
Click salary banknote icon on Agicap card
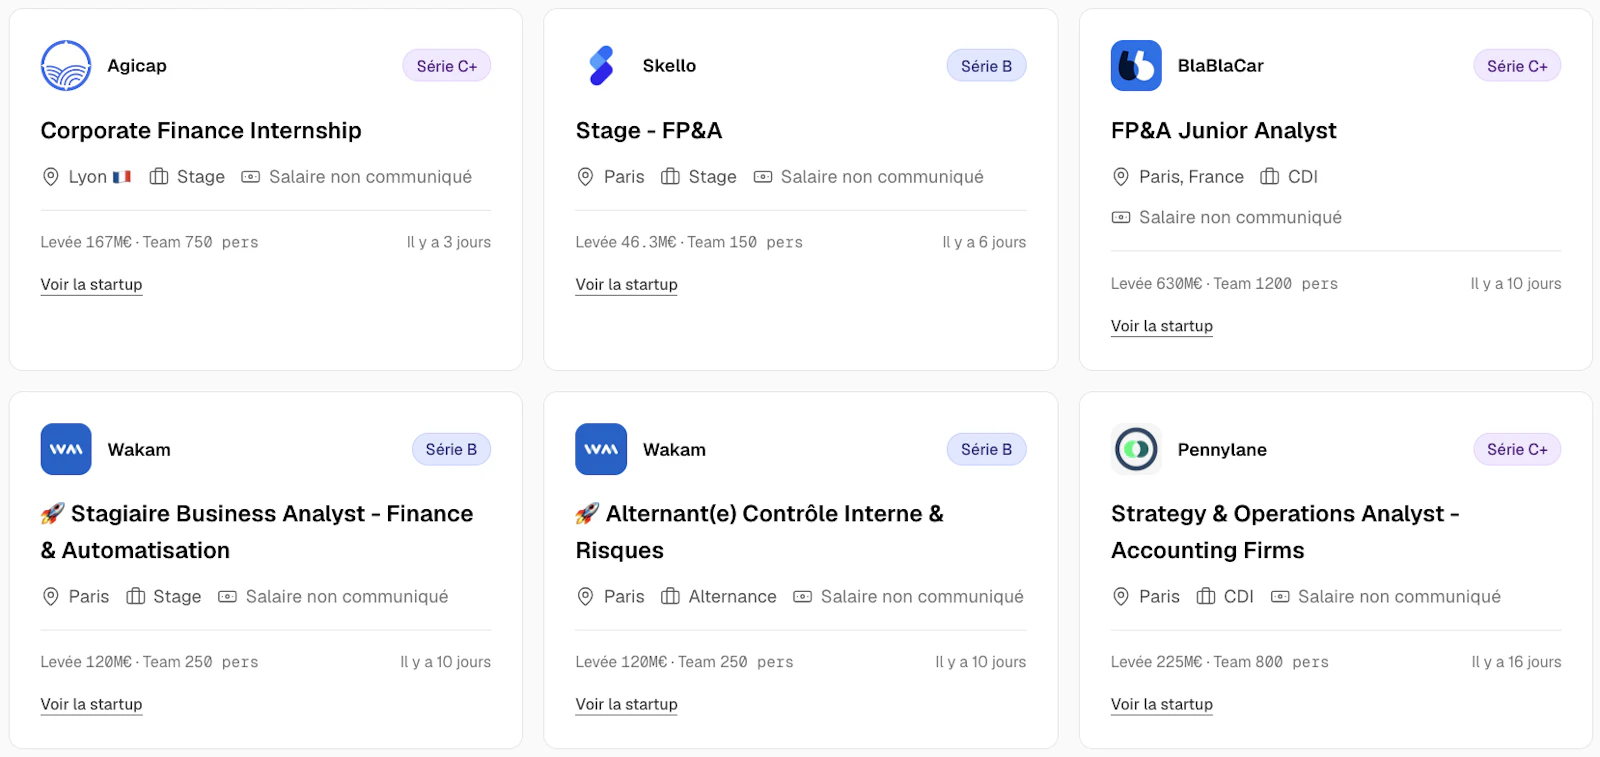(x=251, y=177)
